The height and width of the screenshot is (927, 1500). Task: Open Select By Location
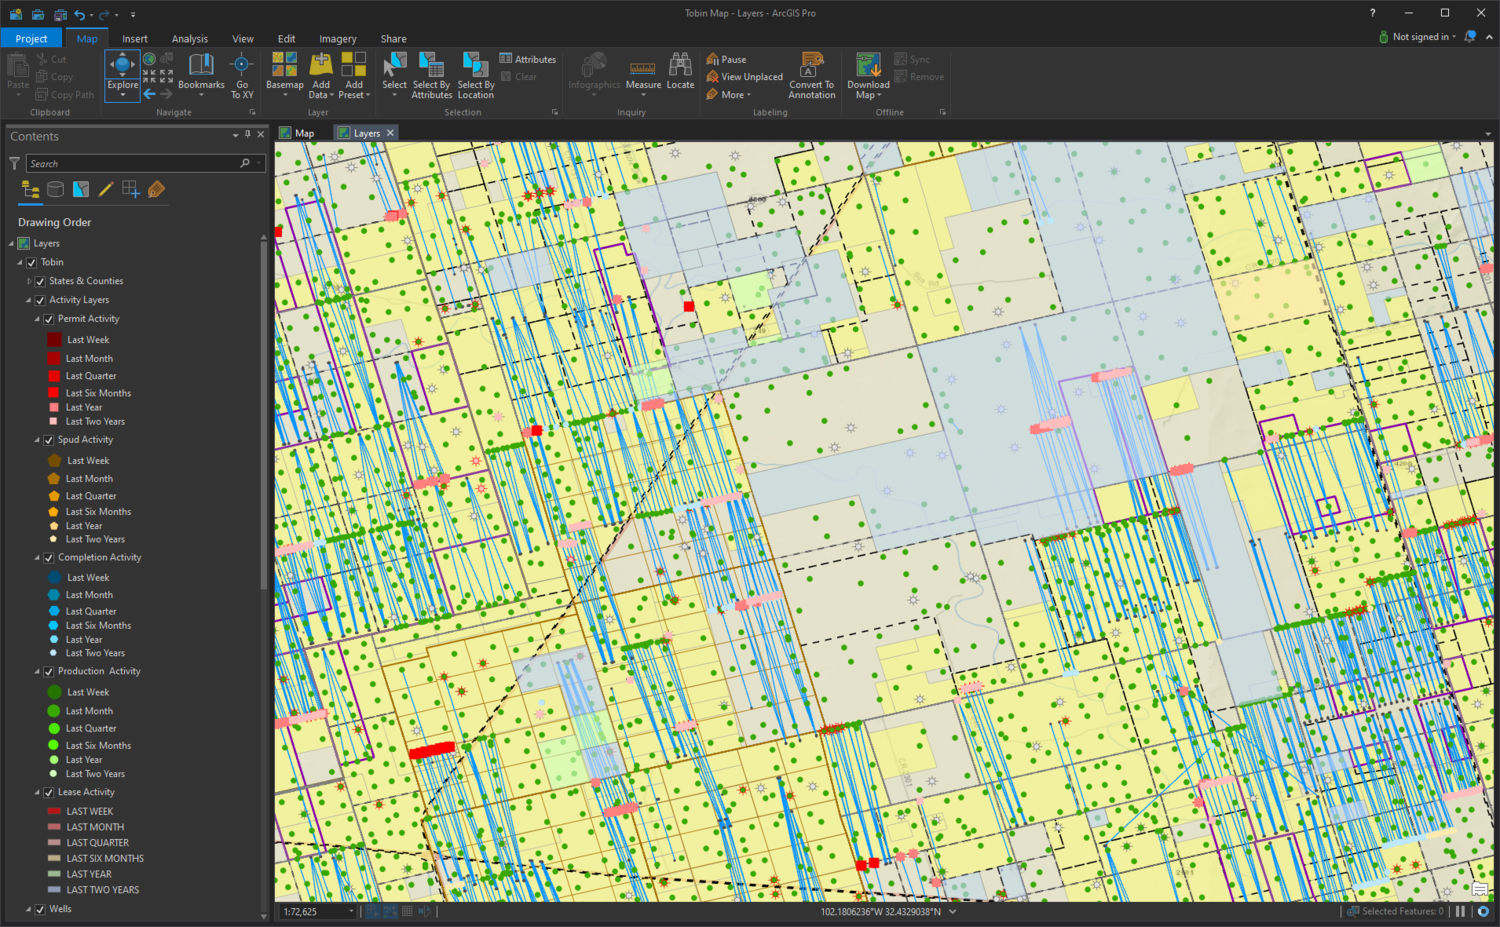pos(476,76)
